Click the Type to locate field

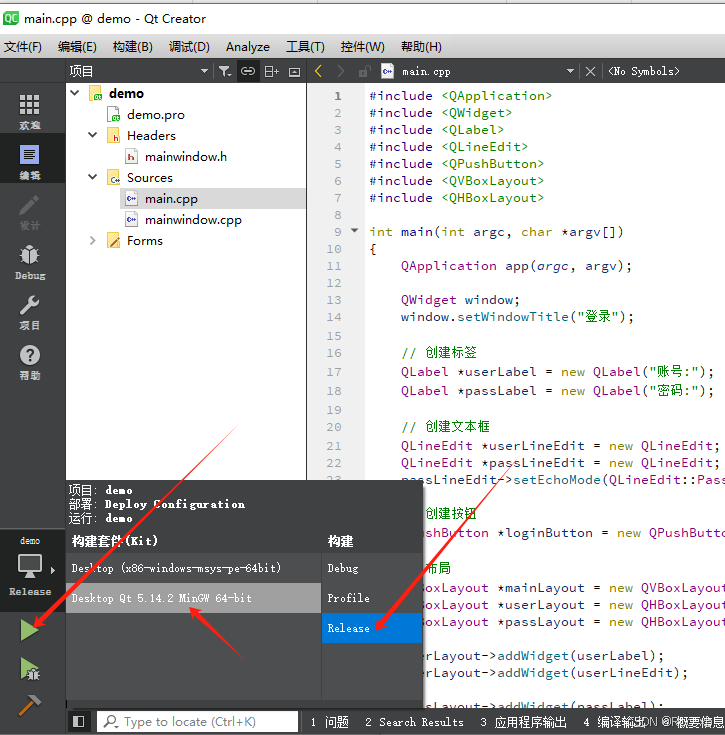click(197, 721)
